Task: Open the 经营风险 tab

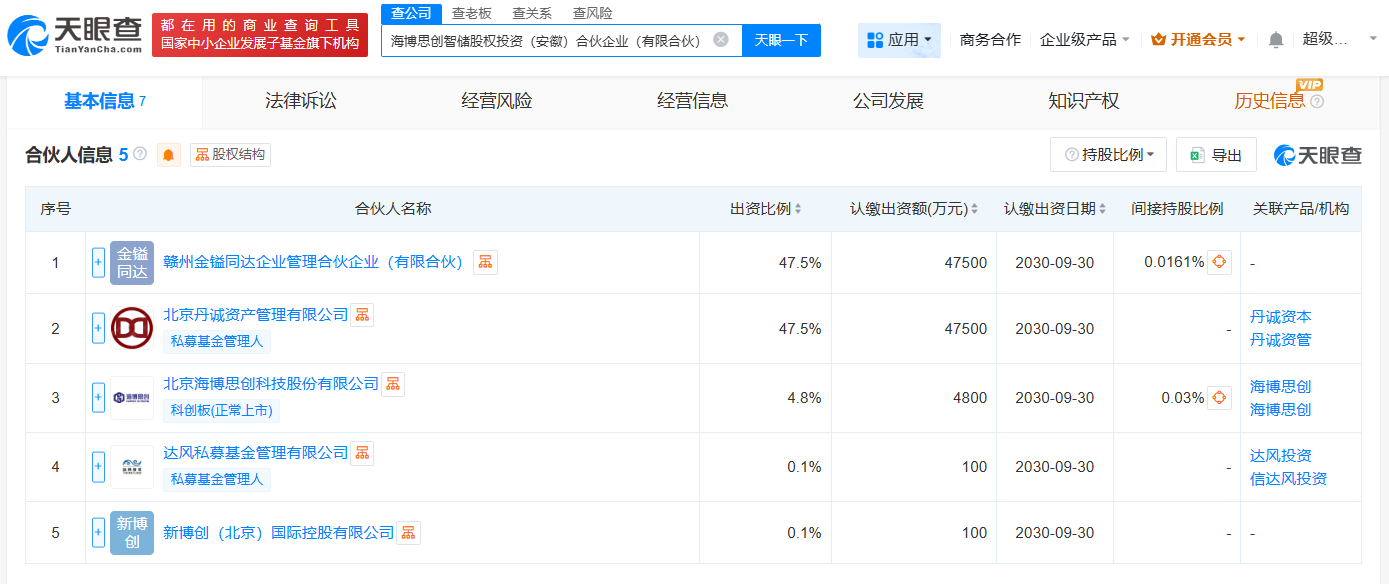Action: 496,101
